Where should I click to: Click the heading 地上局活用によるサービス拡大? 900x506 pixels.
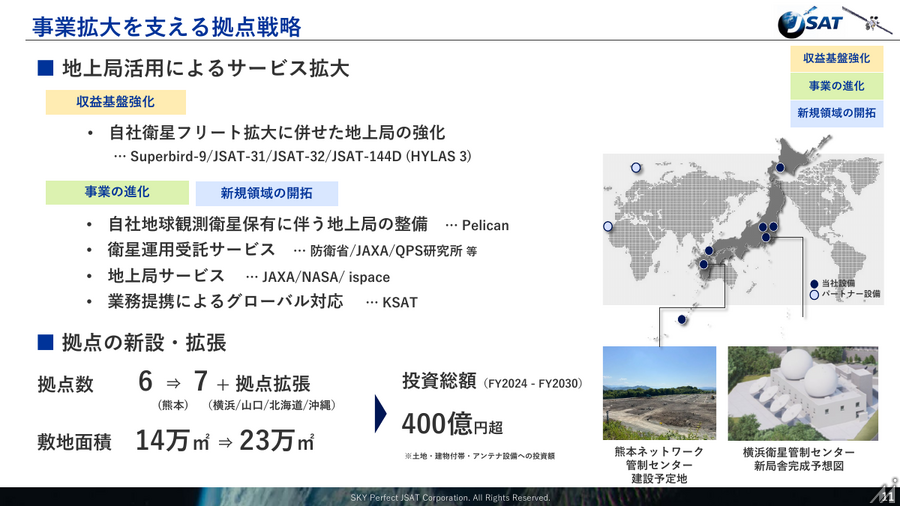coord(205,68)
